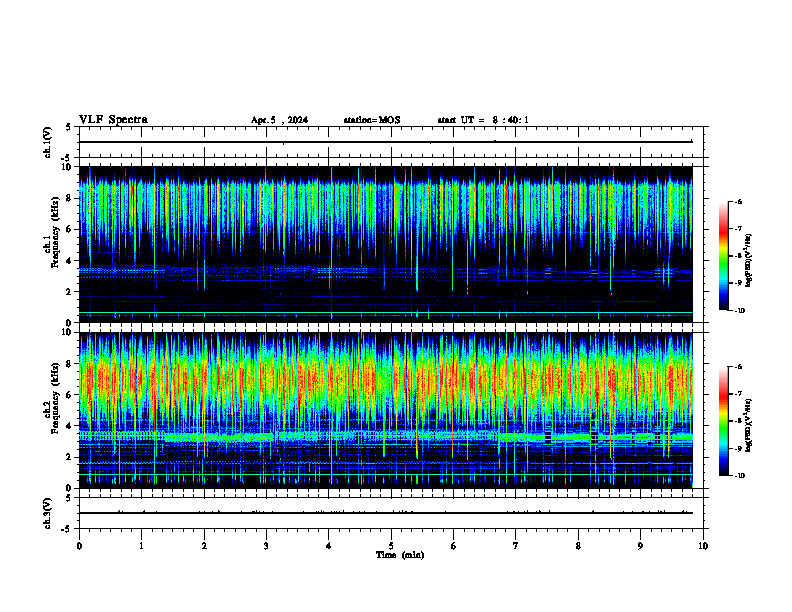
Task: Click time axis tick label "2"
Action: 204,546
